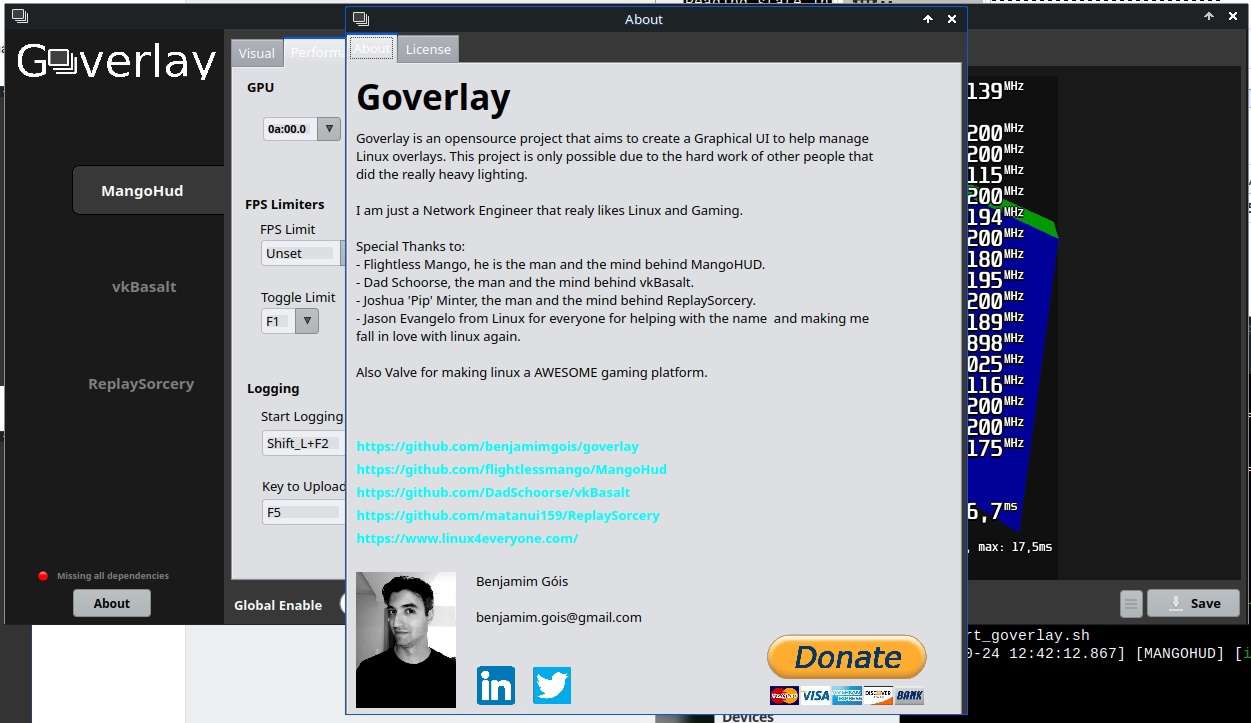
Task: Open the LinkedIn profile icon
Action: (x=496, y=686)
